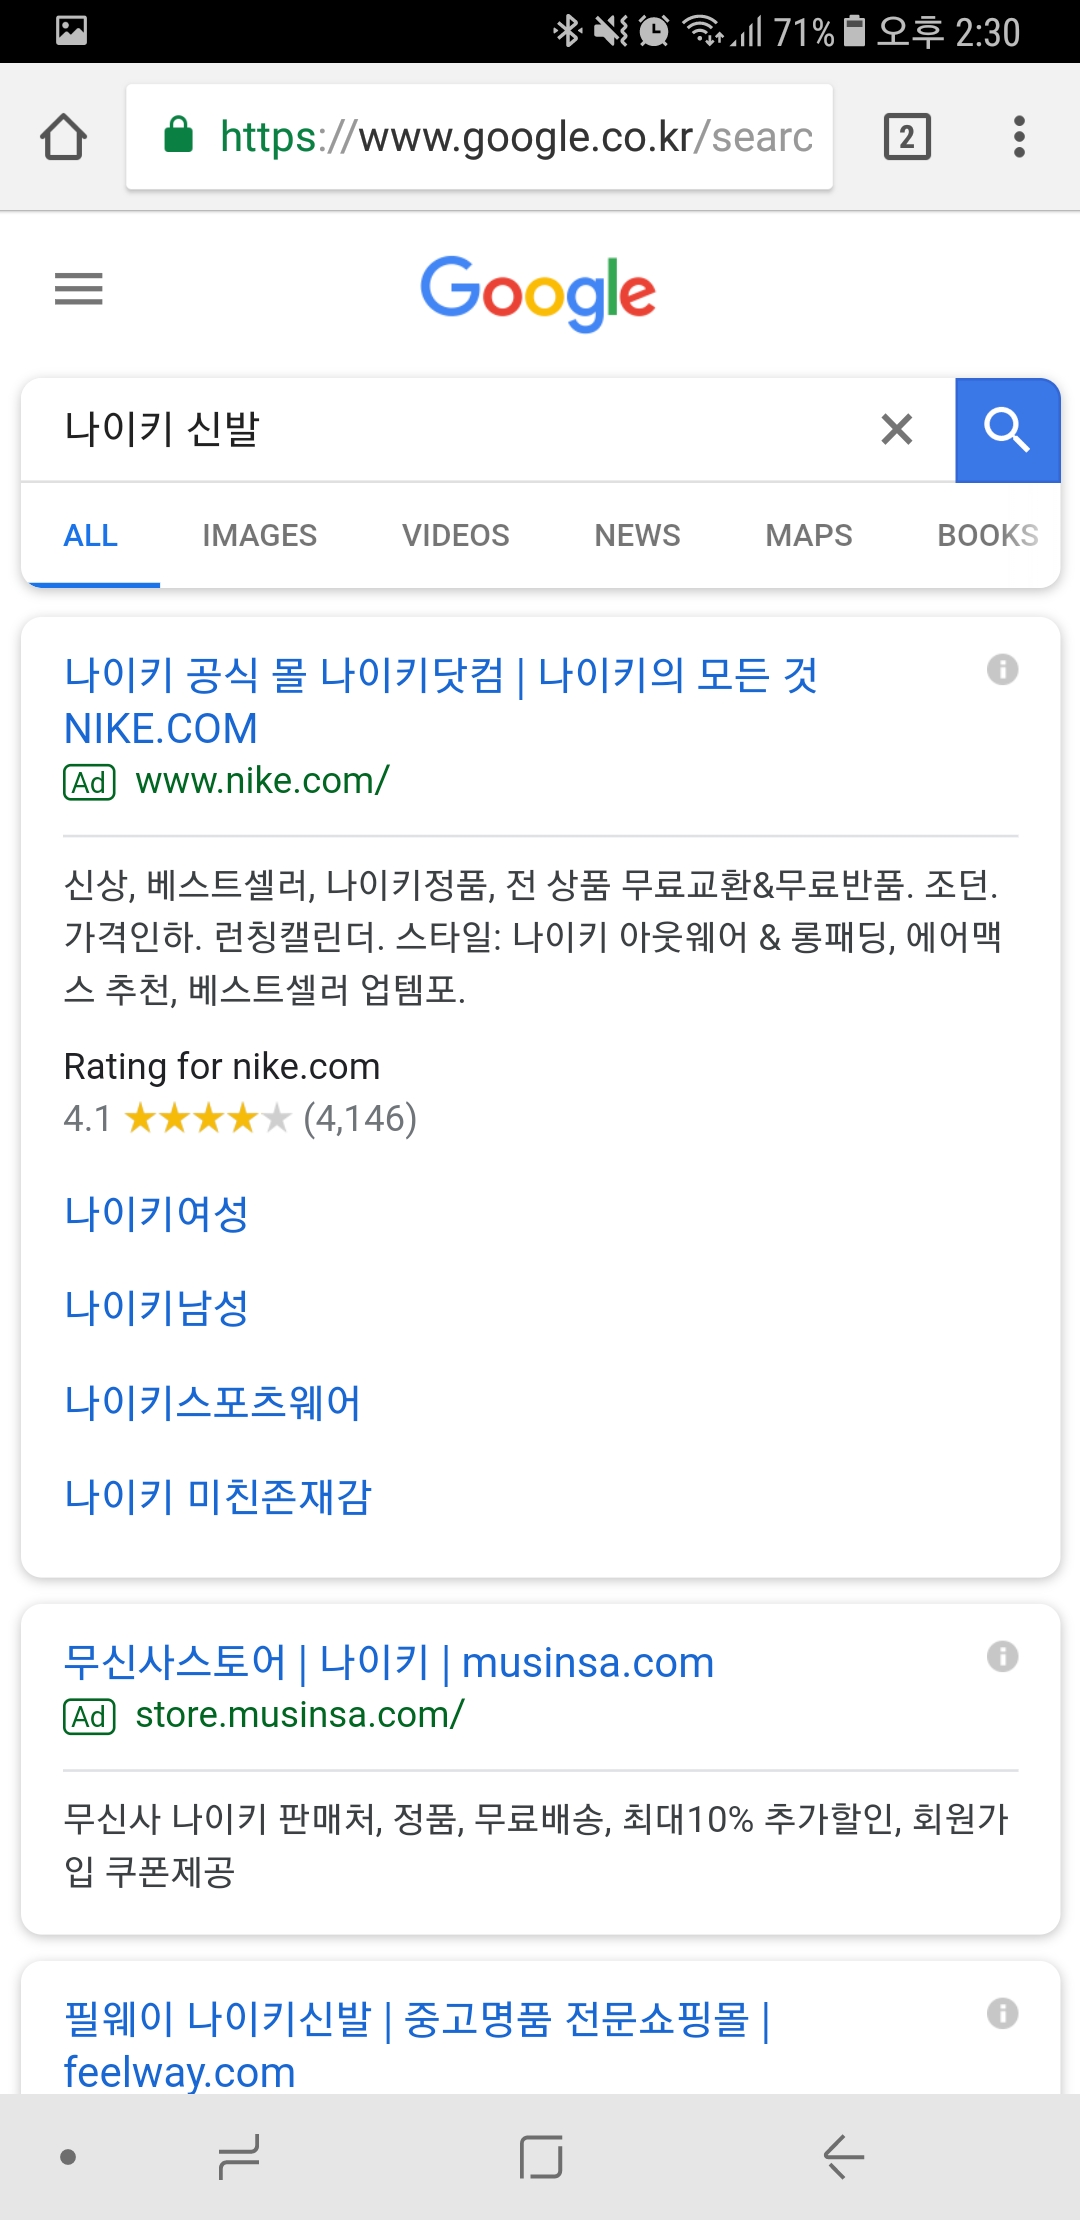Open the 나이키스포츠웨어 sitelink
The height and width of the screenshot is (2220, 1080).
click(x=212, y=1403)
